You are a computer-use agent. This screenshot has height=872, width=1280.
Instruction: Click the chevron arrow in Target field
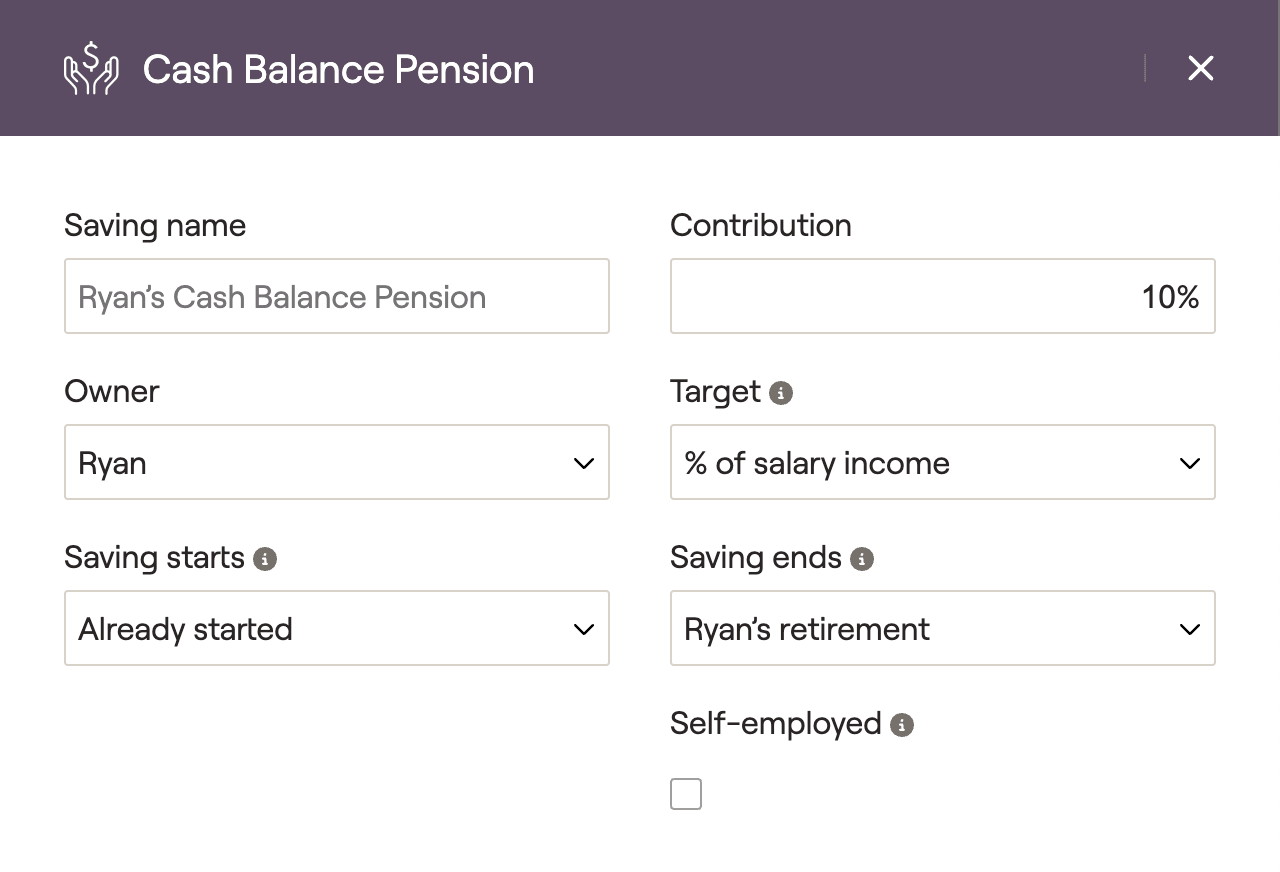[x=1190, y=463]
